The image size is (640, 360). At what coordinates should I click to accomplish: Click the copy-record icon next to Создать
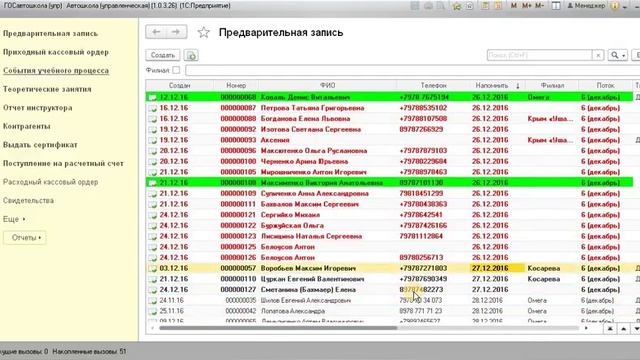point(191,55)
